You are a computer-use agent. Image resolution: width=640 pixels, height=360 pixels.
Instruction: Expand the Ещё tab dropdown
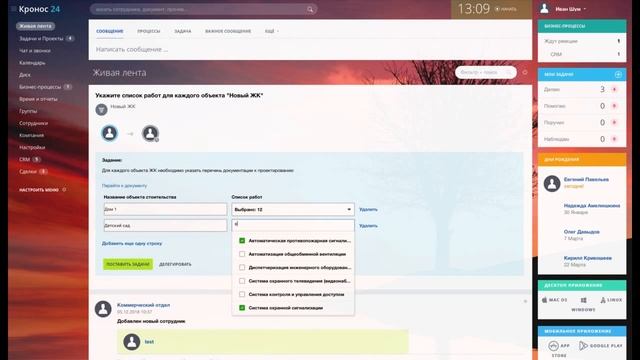point(271,31)
